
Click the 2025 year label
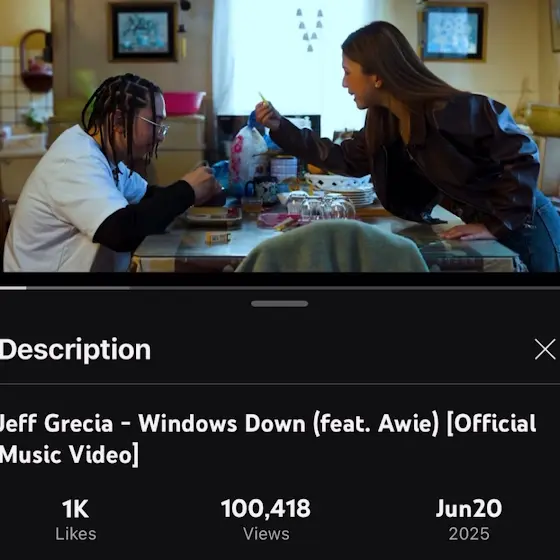[x=469, y=534]
